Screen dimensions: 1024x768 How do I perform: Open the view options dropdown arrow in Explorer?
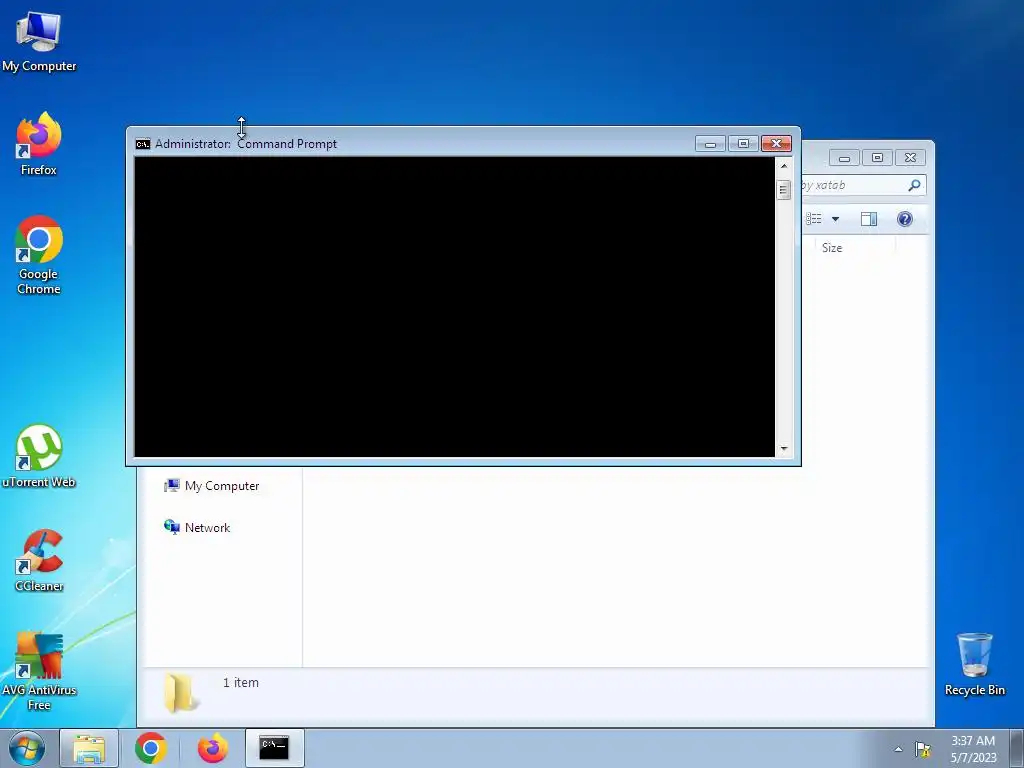[835, 219]
